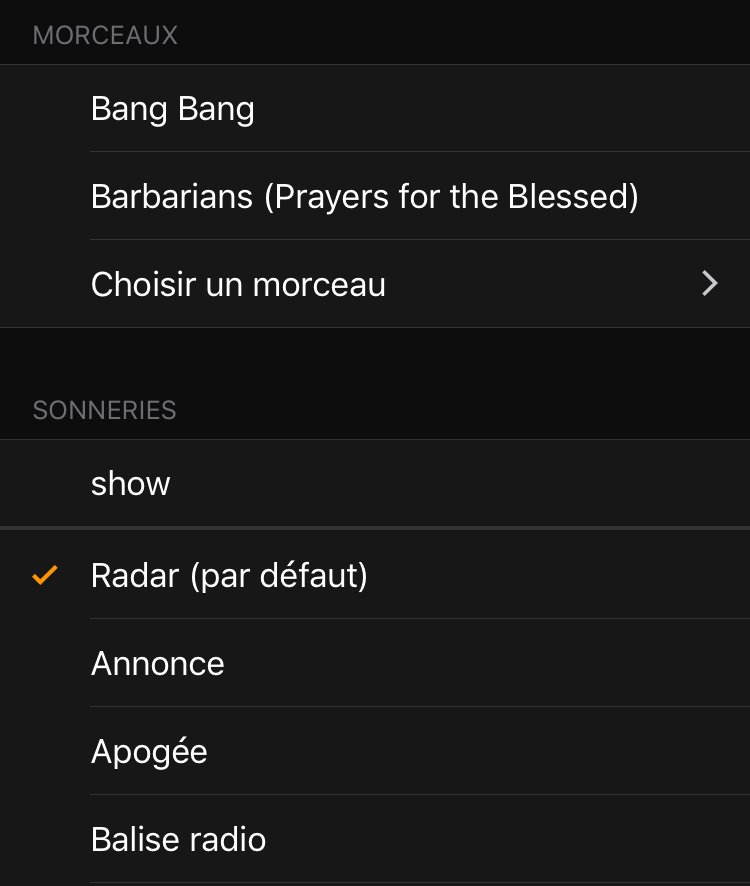Select the Bang Bang song
Viewport: 750px width, 886px height.
click(173, 109)
